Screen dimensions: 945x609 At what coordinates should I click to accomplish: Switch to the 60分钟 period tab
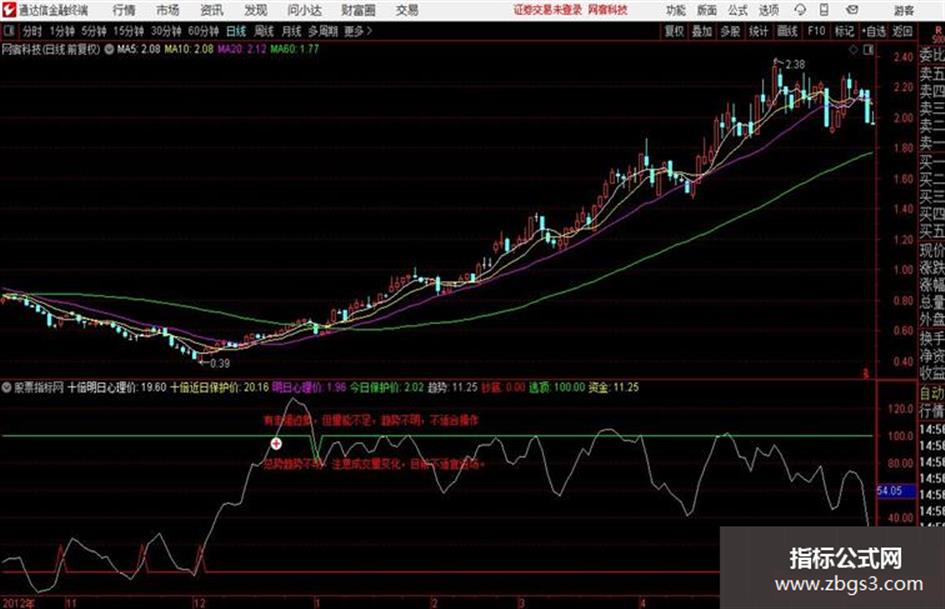pos(204,31)
